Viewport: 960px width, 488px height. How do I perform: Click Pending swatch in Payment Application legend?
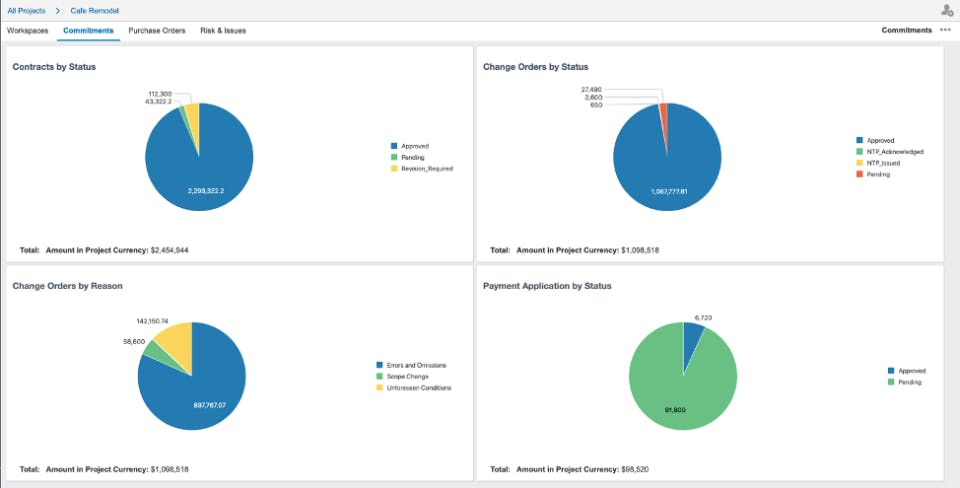coord(891,382)
